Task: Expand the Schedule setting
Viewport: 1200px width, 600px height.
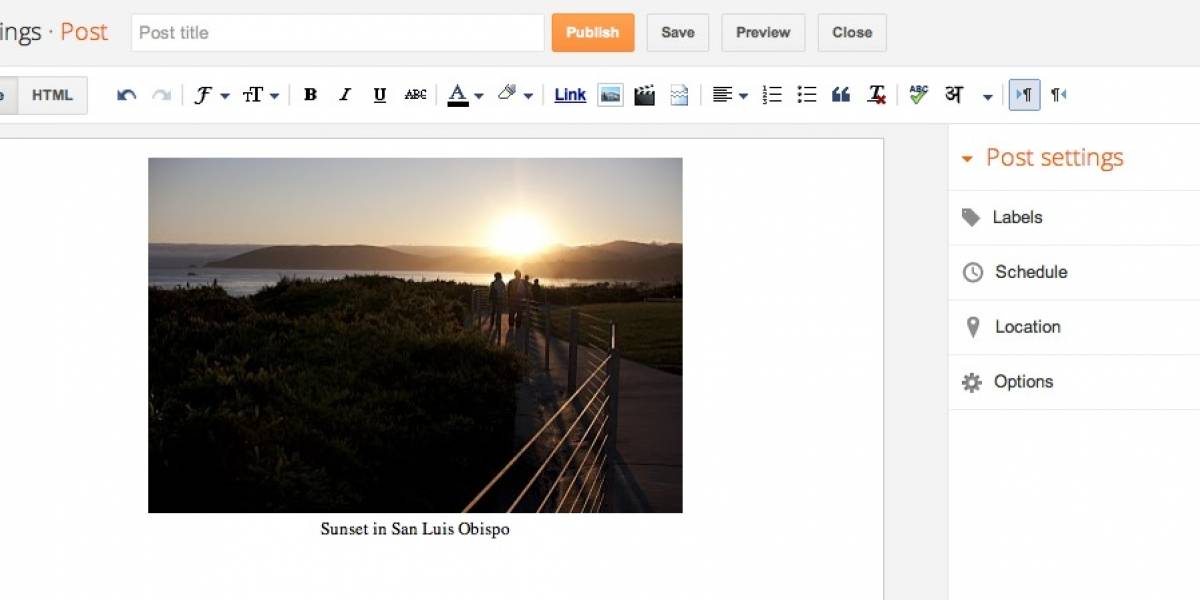Action: point(1074,272)
